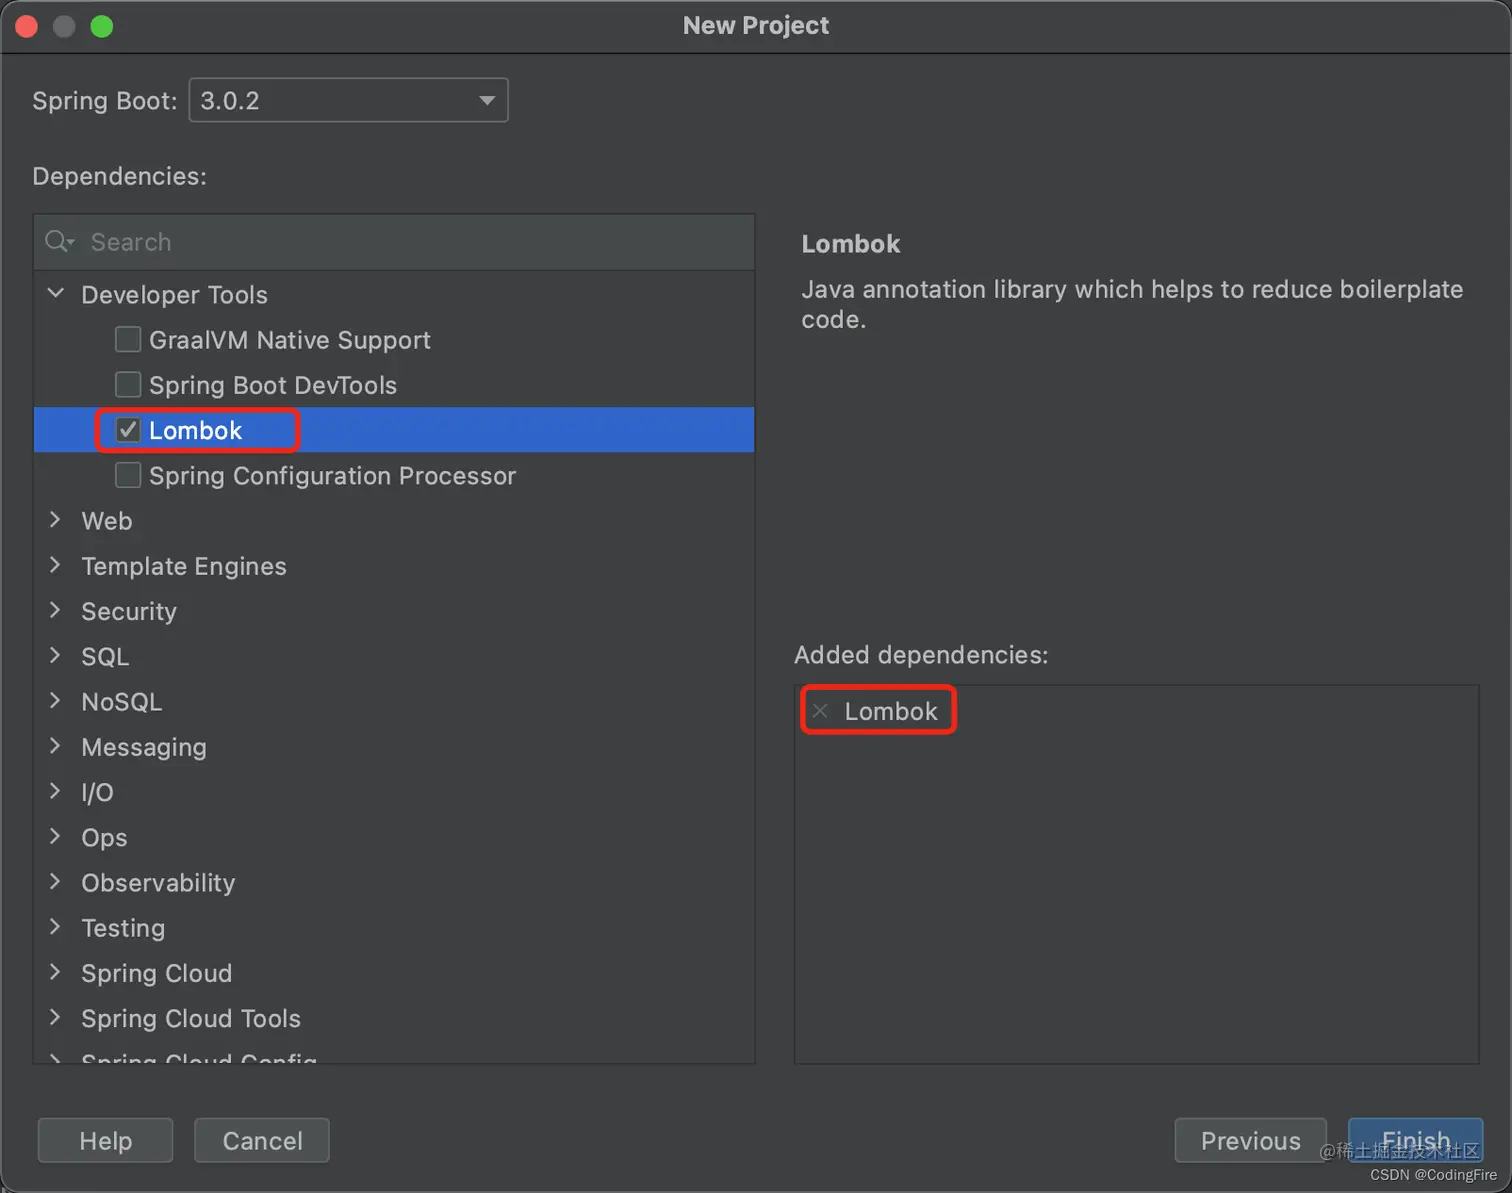This screenshot has height=1193, width=1512.
Task: Click the green zoom window button
Action: (x=102, y=26)
